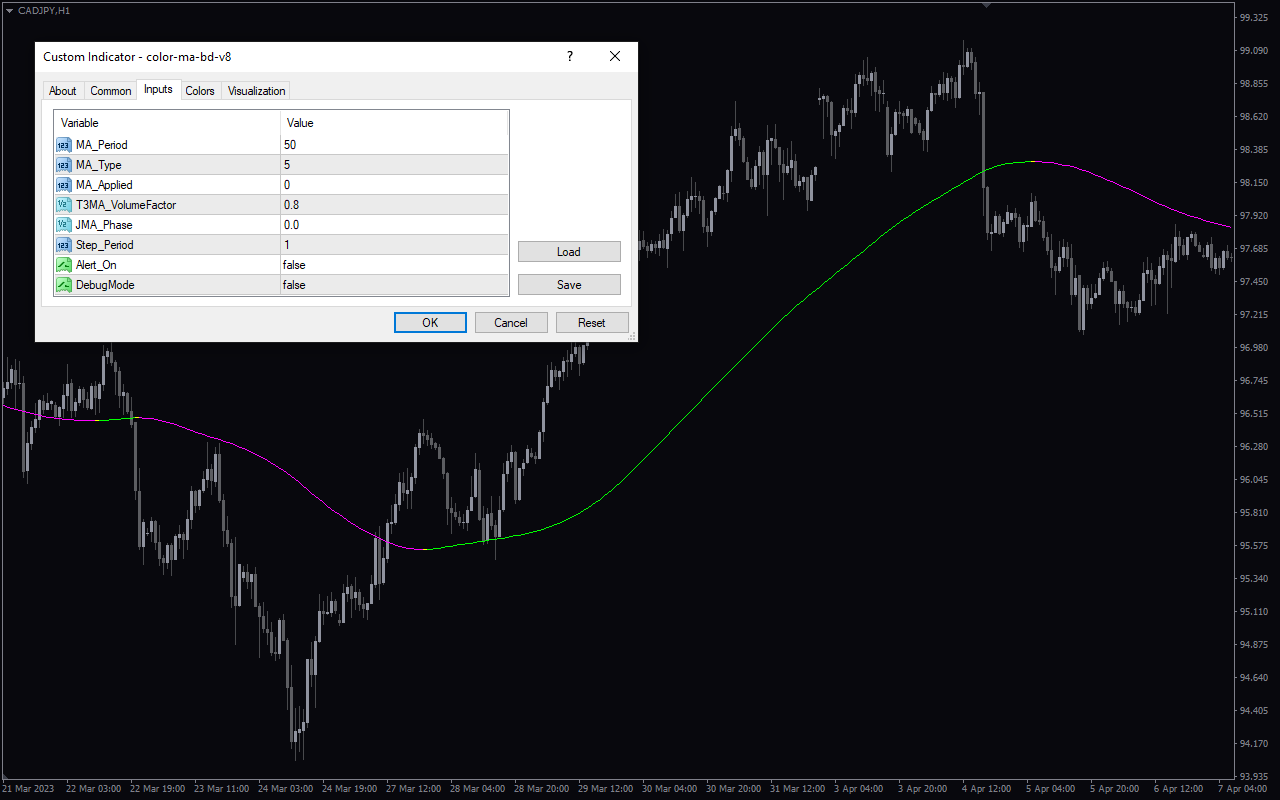Click the 93.935 price scale label

1253,777
